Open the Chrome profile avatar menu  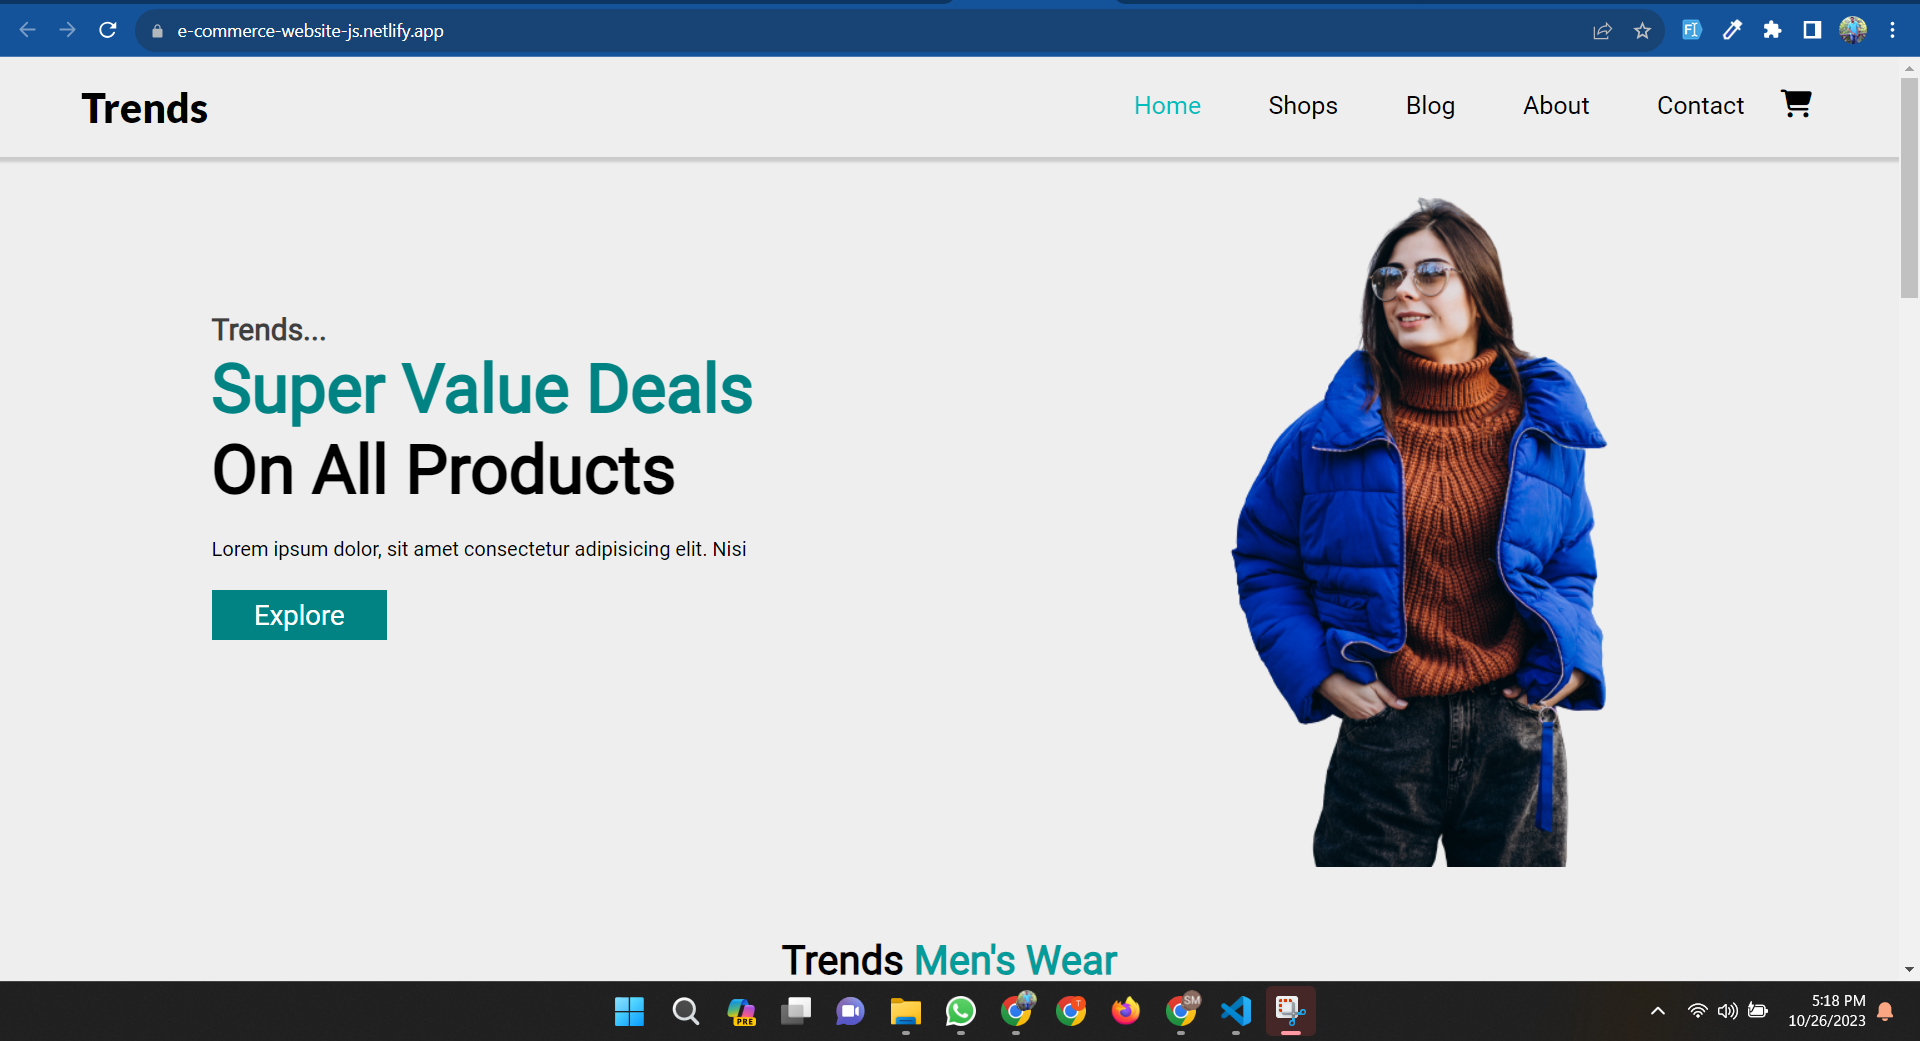coord(1852,30)
